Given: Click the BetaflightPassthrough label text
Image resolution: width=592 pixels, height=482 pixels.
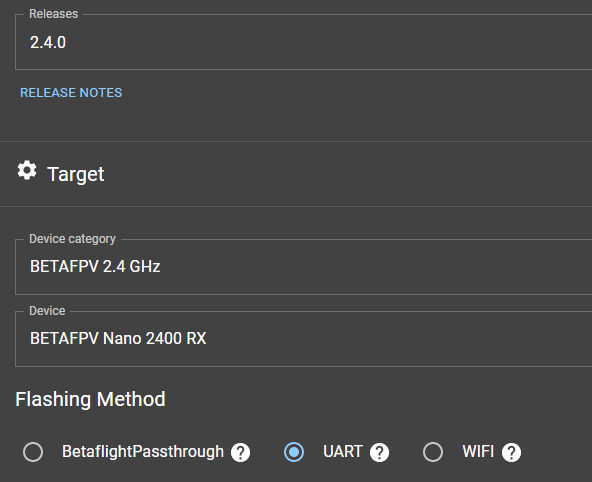Looking at the screenshot, I should pos(143,452).
